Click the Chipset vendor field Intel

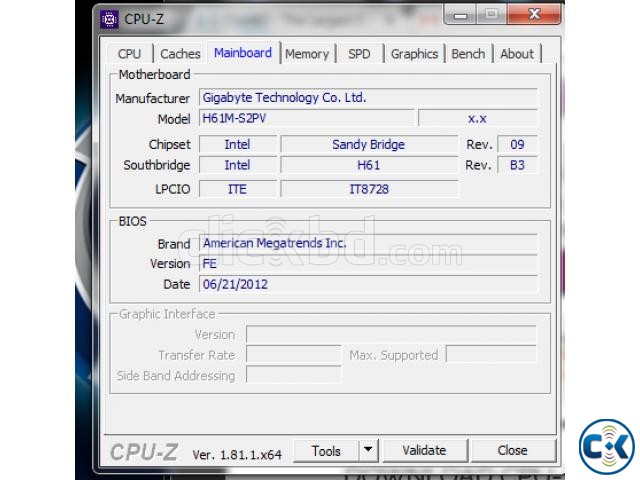[238, 144]
